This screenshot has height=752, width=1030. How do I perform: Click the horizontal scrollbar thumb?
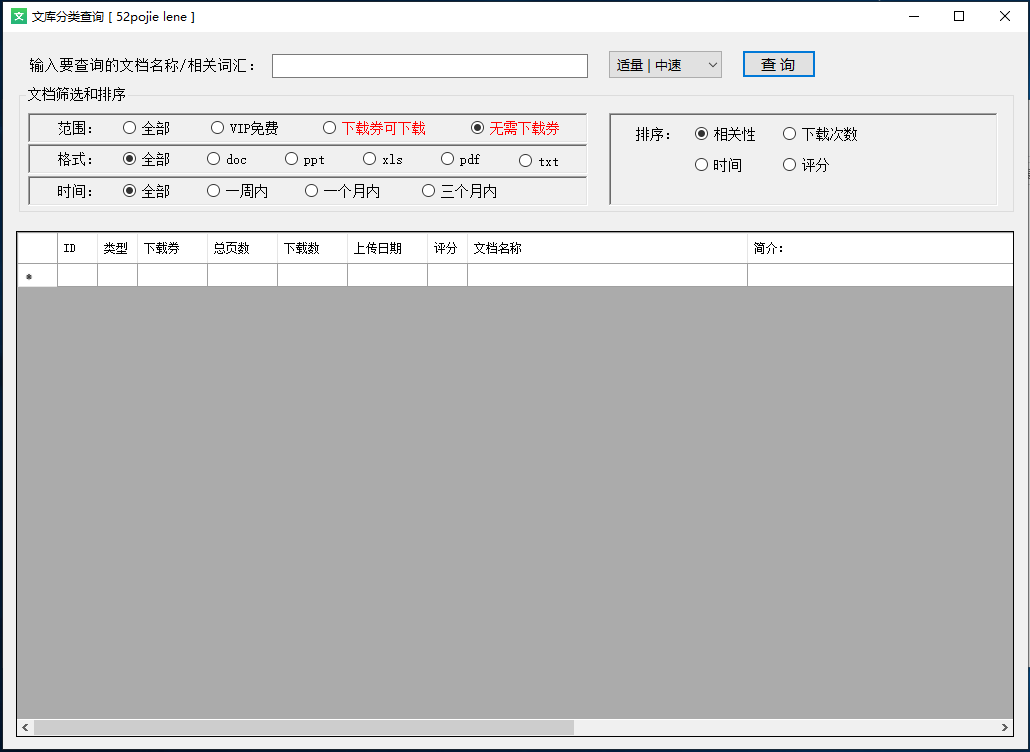pos(304,727)
